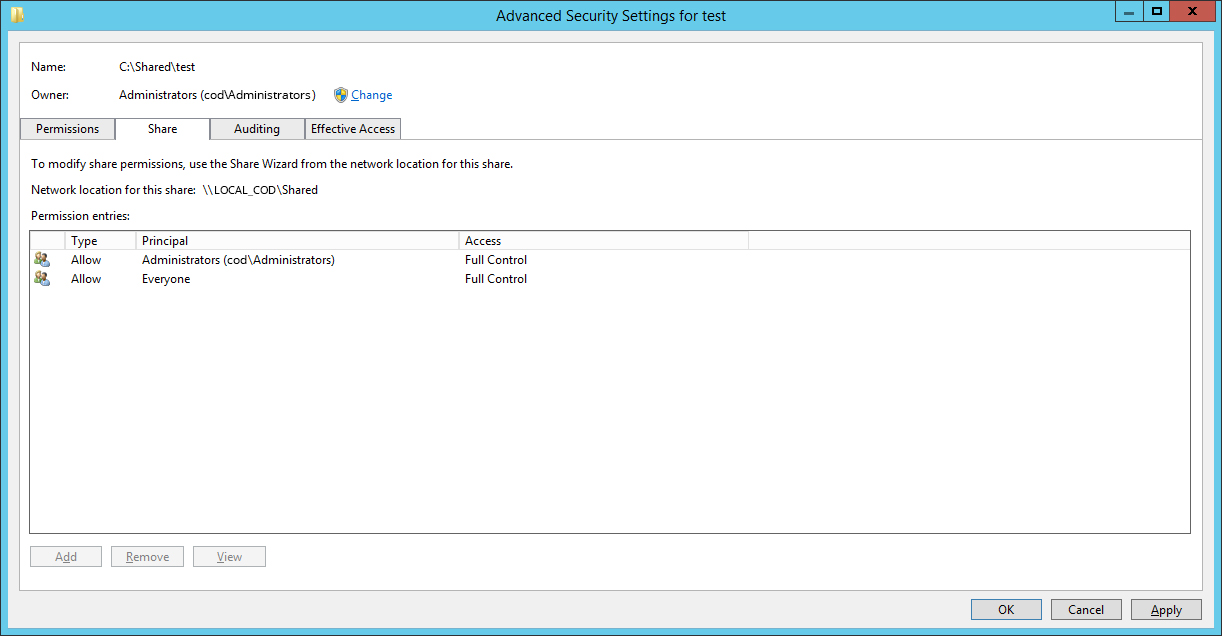Sort entries by the Principal column header

click(x=297, y=241)
